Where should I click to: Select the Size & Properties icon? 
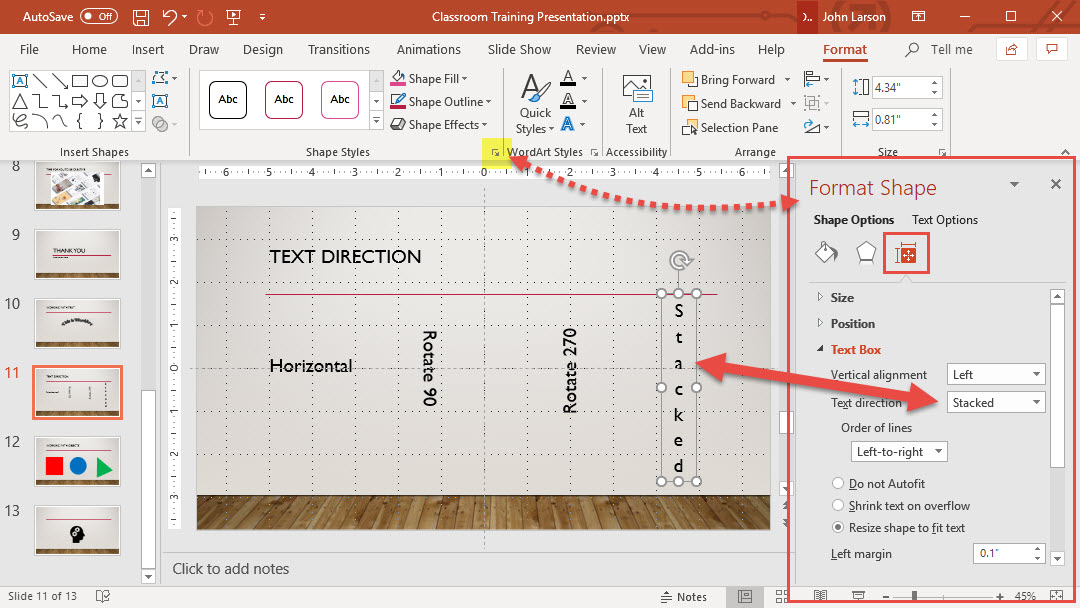point(906,254)
